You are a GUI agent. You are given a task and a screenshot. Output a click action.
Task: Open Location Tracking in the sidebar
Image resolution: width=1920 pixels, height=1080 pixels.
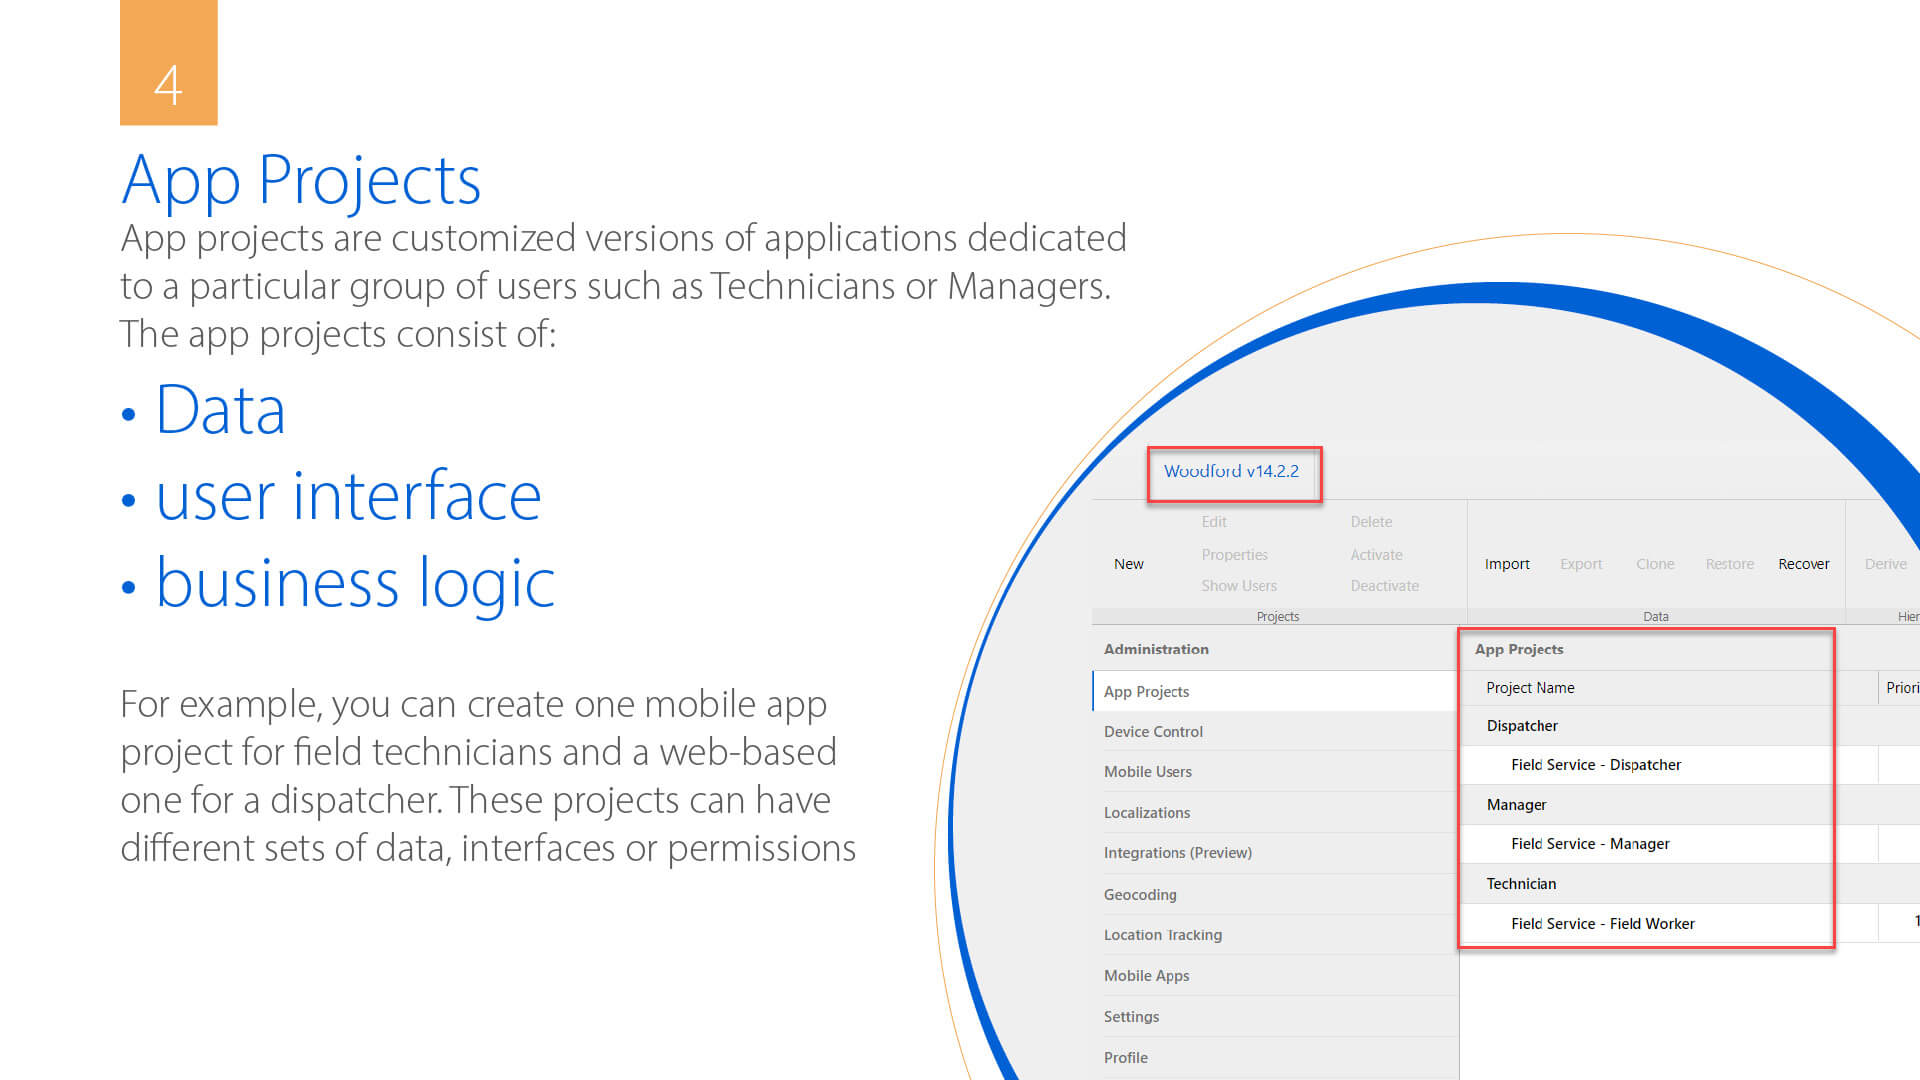(x=1275, y=935)
